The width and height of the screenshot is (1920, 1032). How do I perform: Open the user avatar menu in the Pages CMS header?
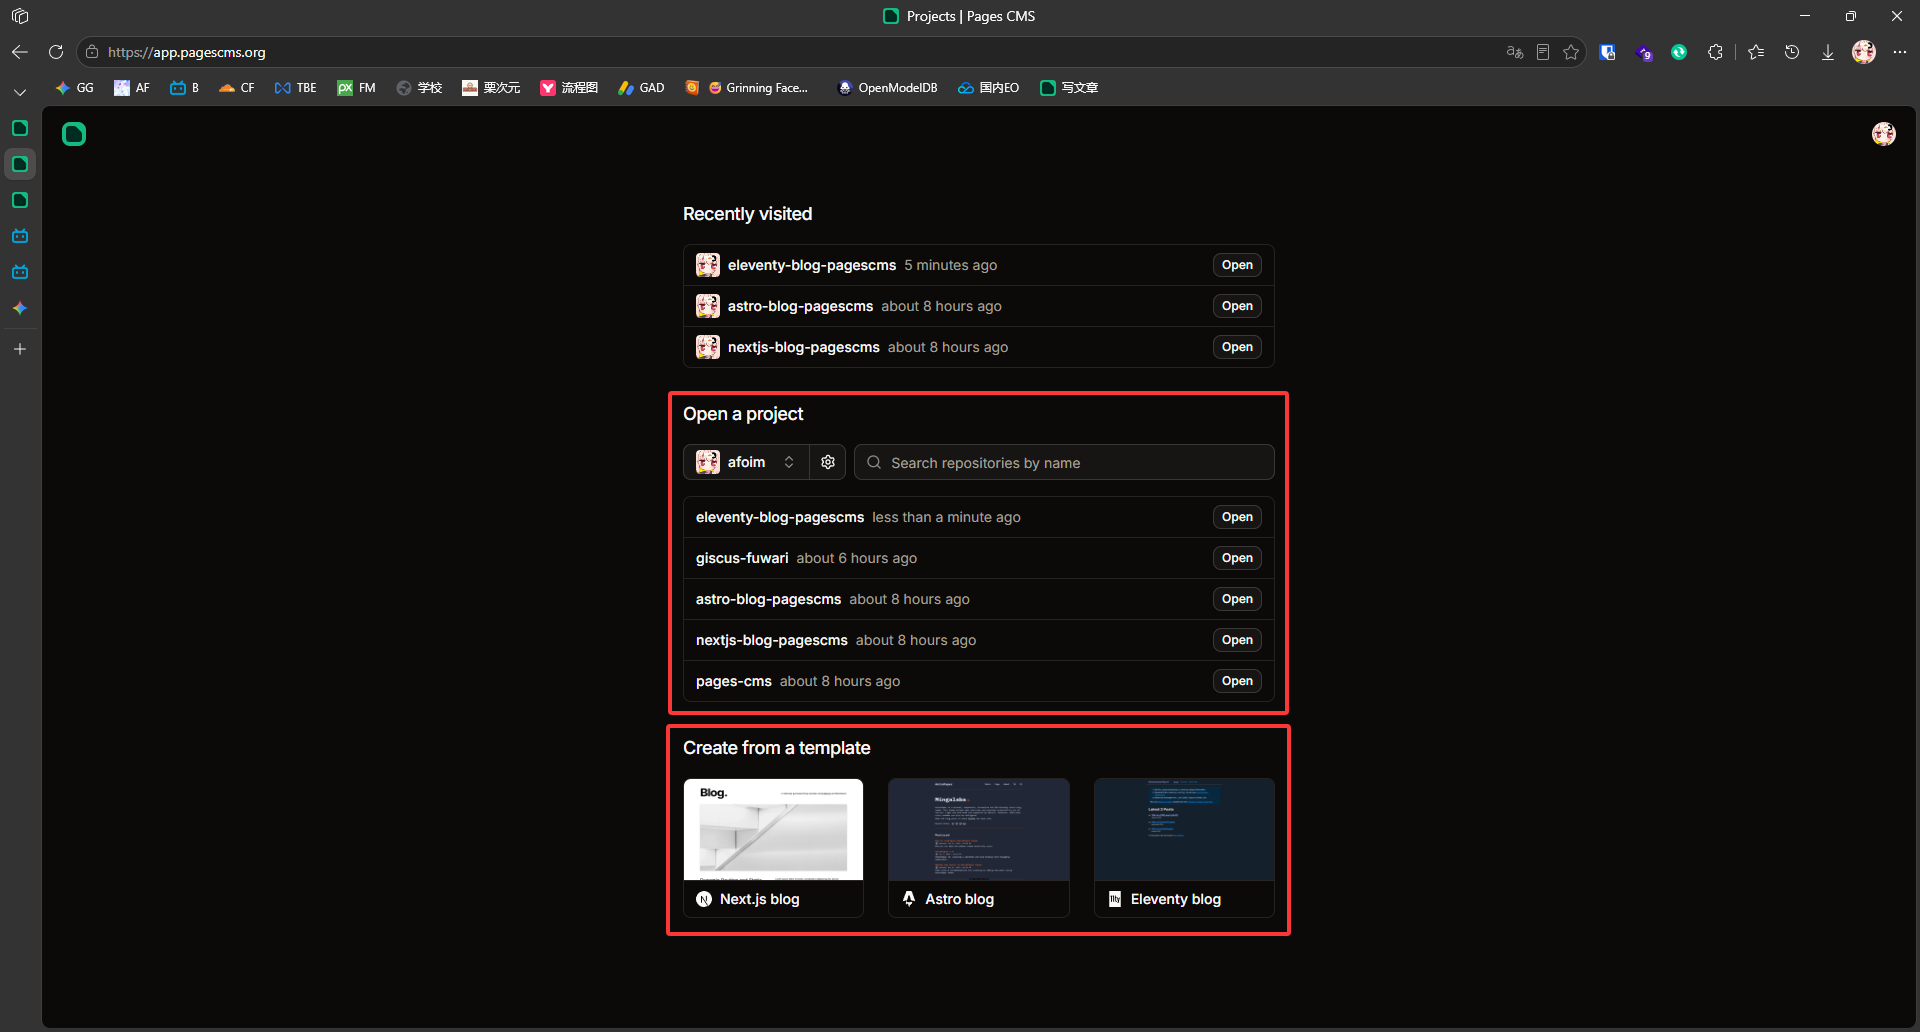click(x=1884, y=134)
